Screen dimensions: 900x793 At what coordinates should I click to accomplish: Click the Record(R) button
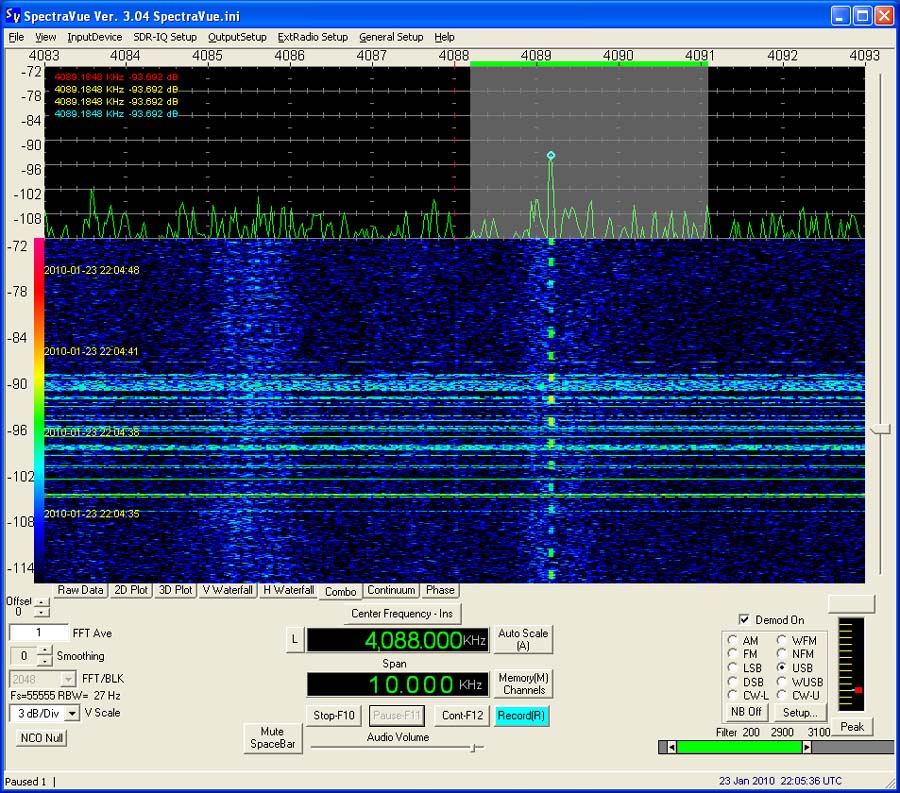click(x=521, y=716)
